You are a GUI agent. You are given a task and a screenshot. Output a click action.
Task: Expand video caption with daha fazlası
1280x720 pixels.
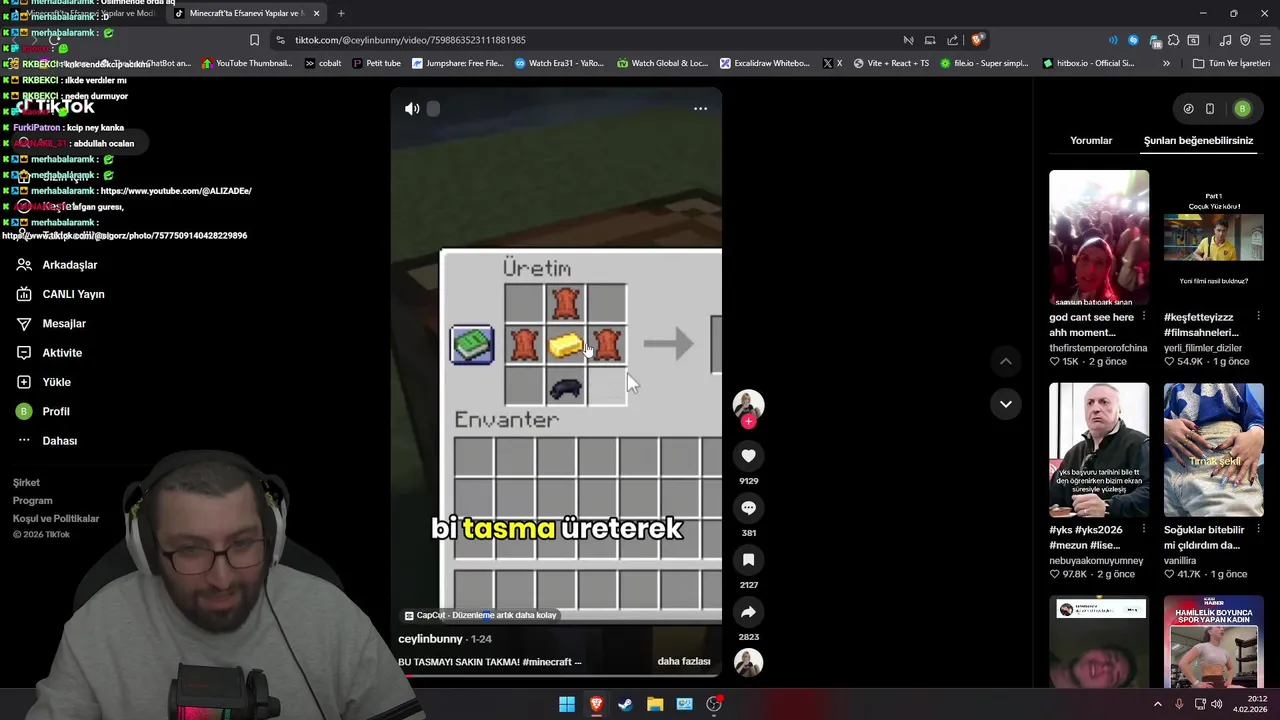[x=684, y=661]
